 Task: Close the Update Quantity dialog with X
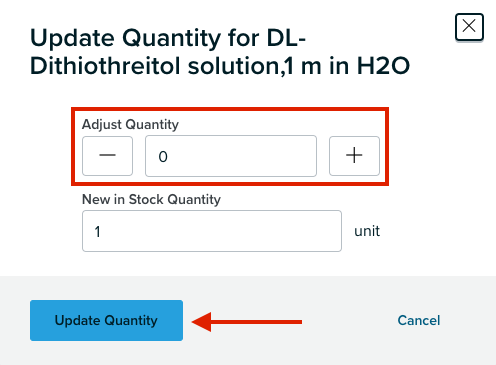pyautogui.click(x=469, y=26)
